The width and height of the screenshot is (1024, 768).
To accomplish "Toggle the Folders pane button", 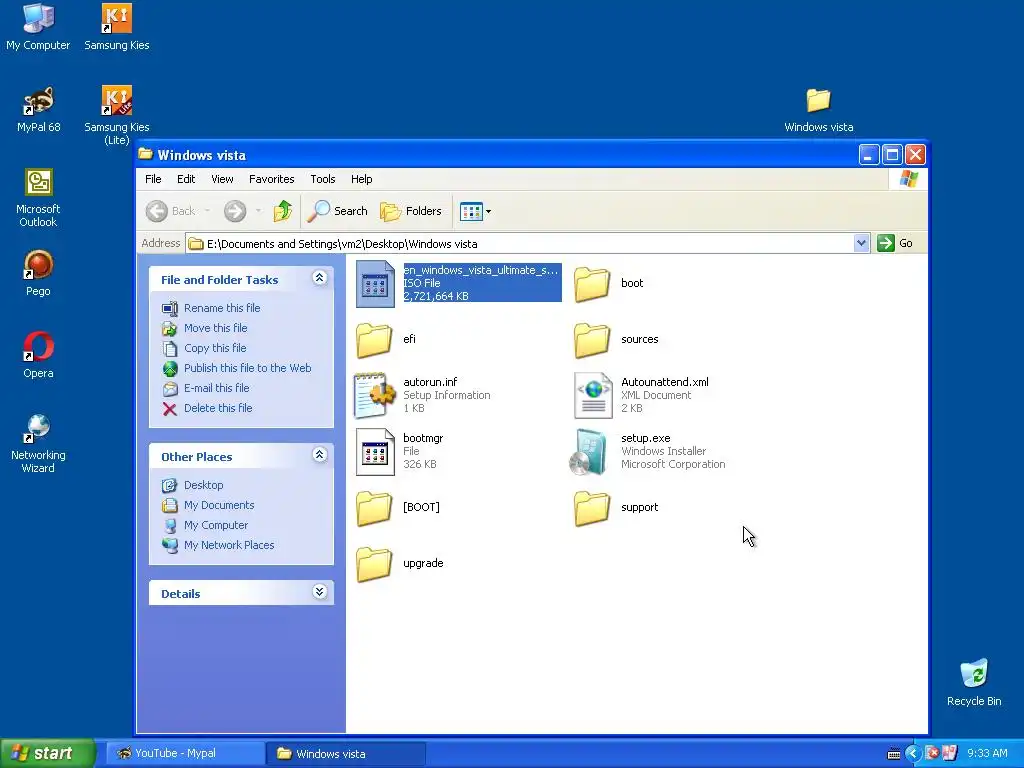I will click(411, 211).
